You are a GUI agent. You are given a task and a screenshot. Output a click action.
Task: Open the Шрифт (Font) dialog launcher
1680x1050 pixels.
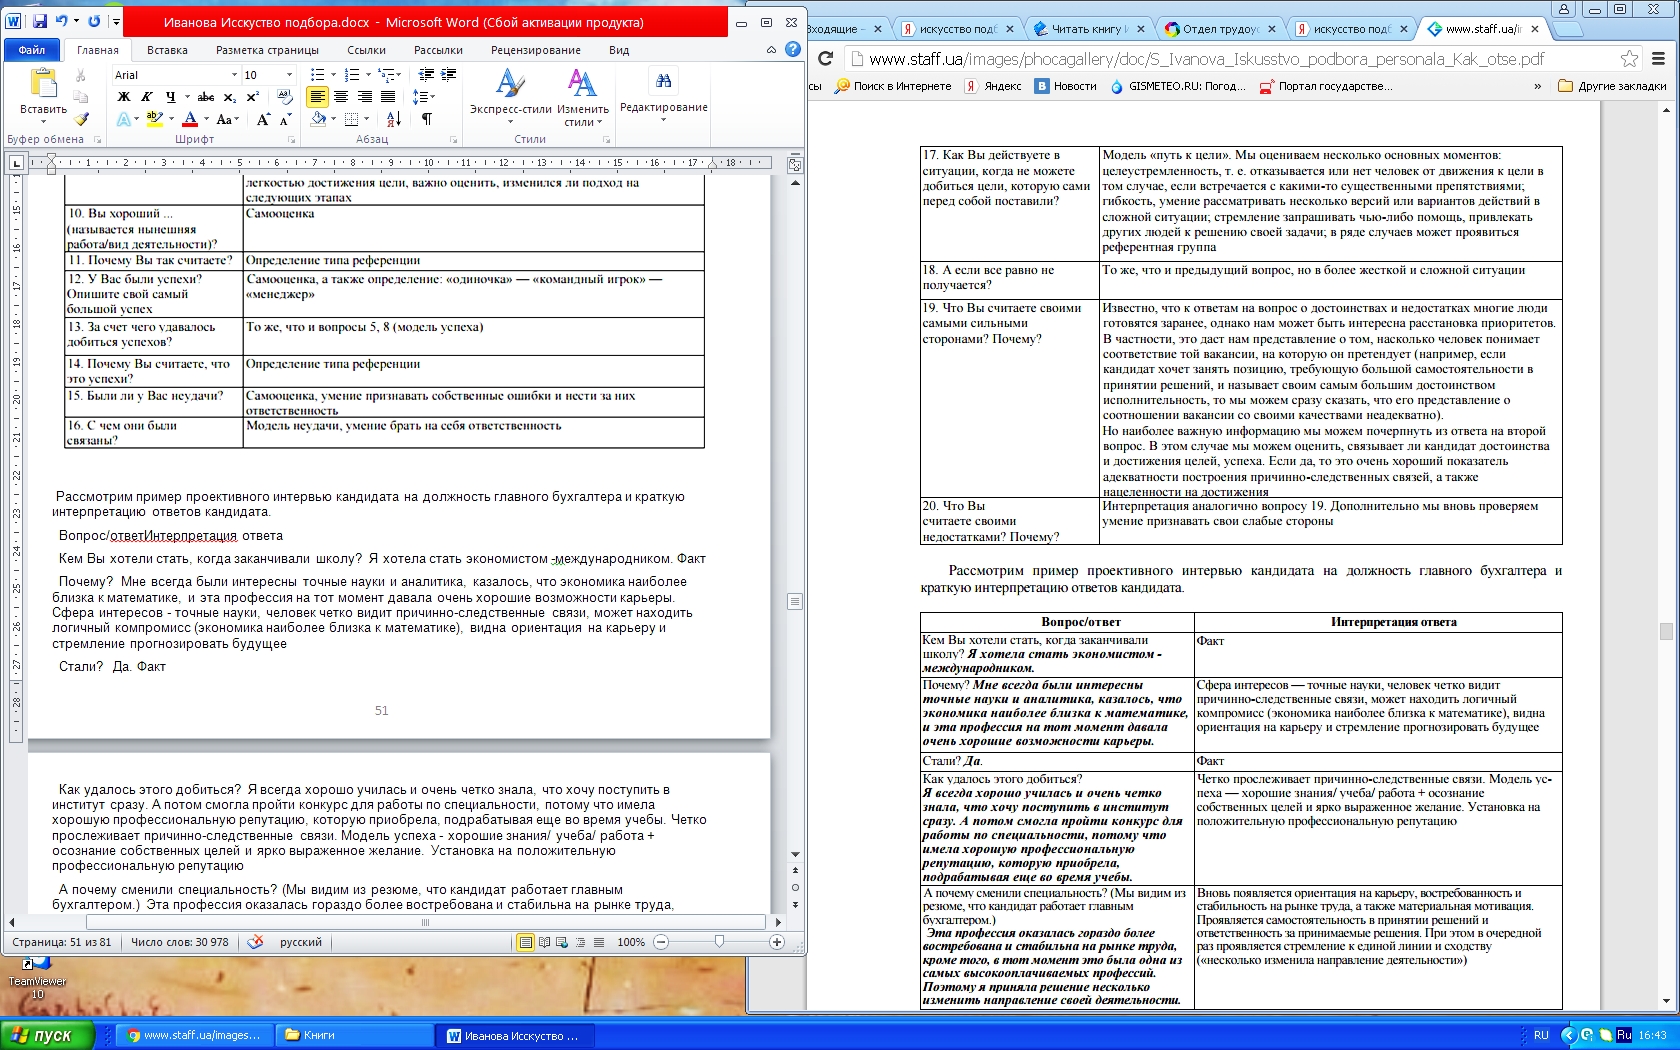tap(291, 140)
